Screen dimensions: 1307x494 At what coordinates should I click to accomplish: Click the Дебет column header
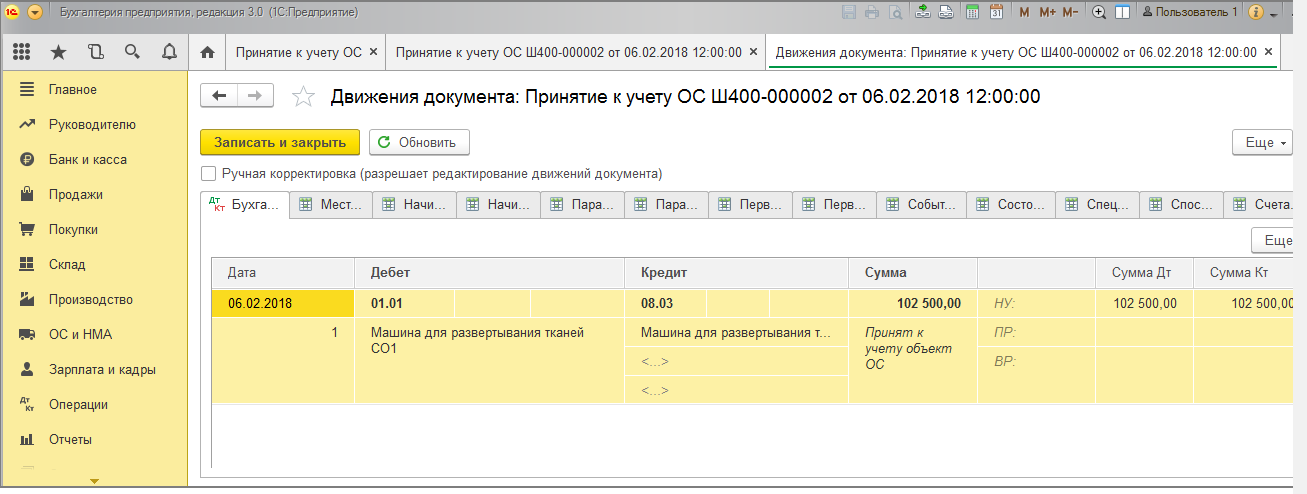click(x=490, y=272)
